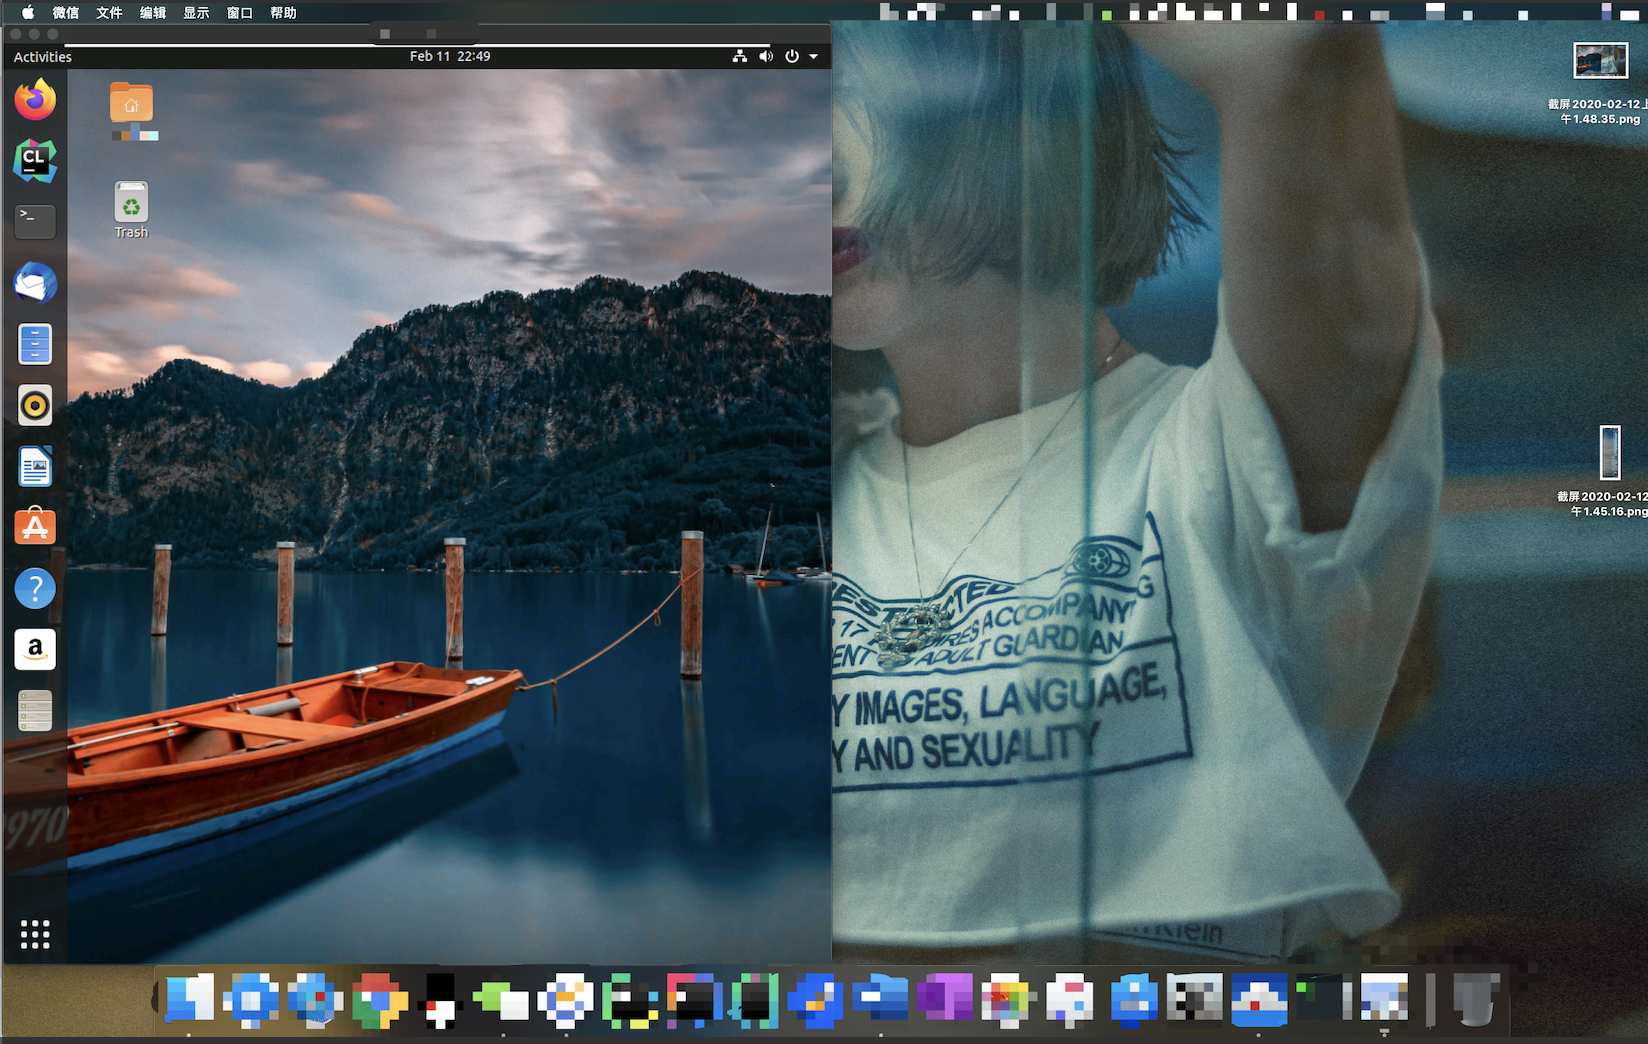Image resolution: width=1648 pixels, height=1044 pixels.
Task: Open the Feb 11 22:49 clock menu
Action: click(450, 57)
